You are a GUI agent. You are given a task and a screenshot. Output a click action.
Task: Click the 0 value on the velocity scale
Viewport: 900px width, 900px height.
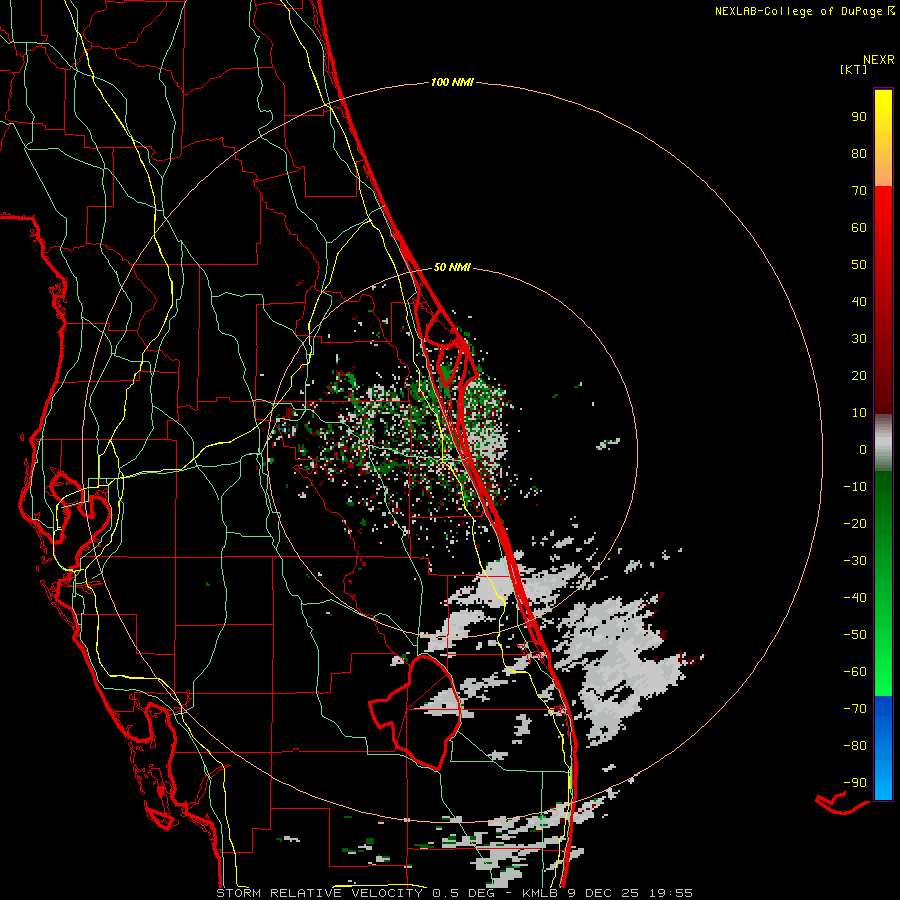click(x=863, y=450)
